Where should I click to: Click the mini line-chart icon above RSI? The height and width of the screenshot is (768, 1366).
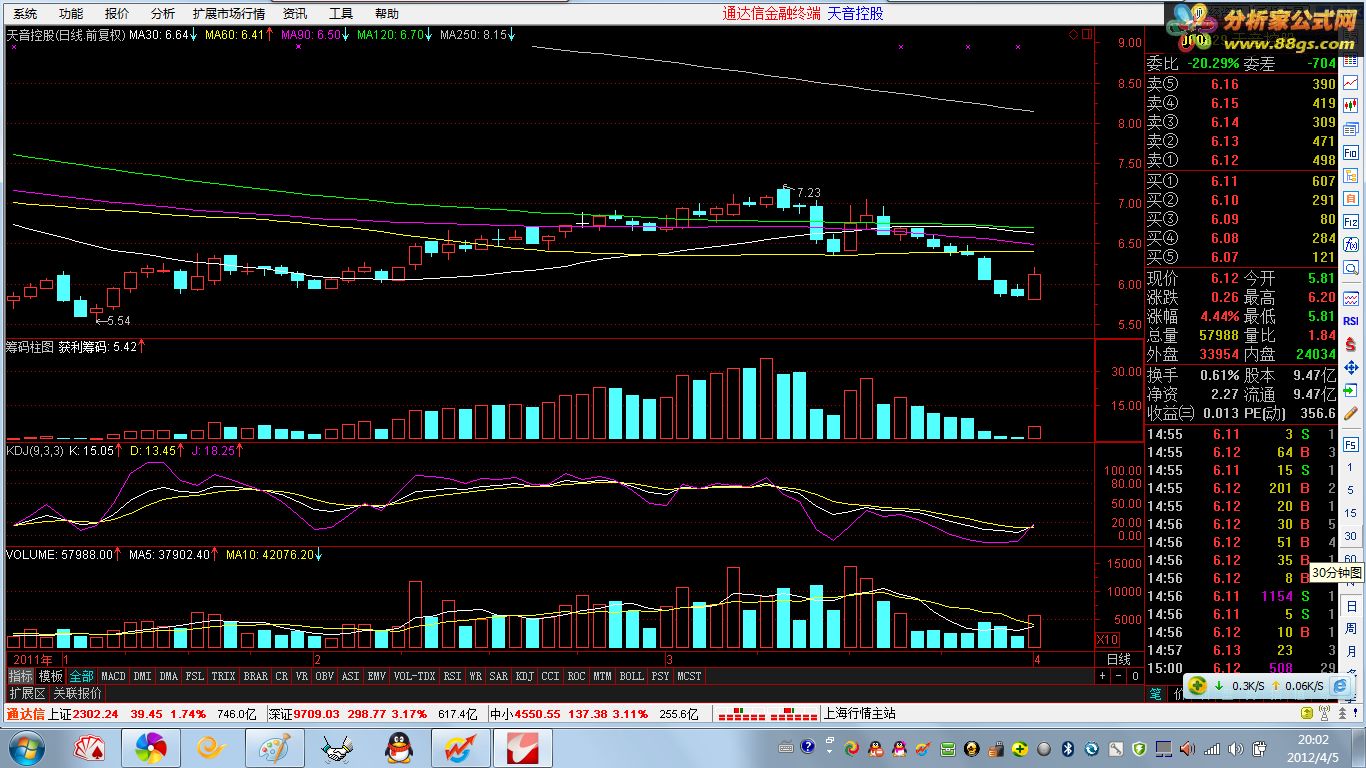click(x=1351, y=298)
